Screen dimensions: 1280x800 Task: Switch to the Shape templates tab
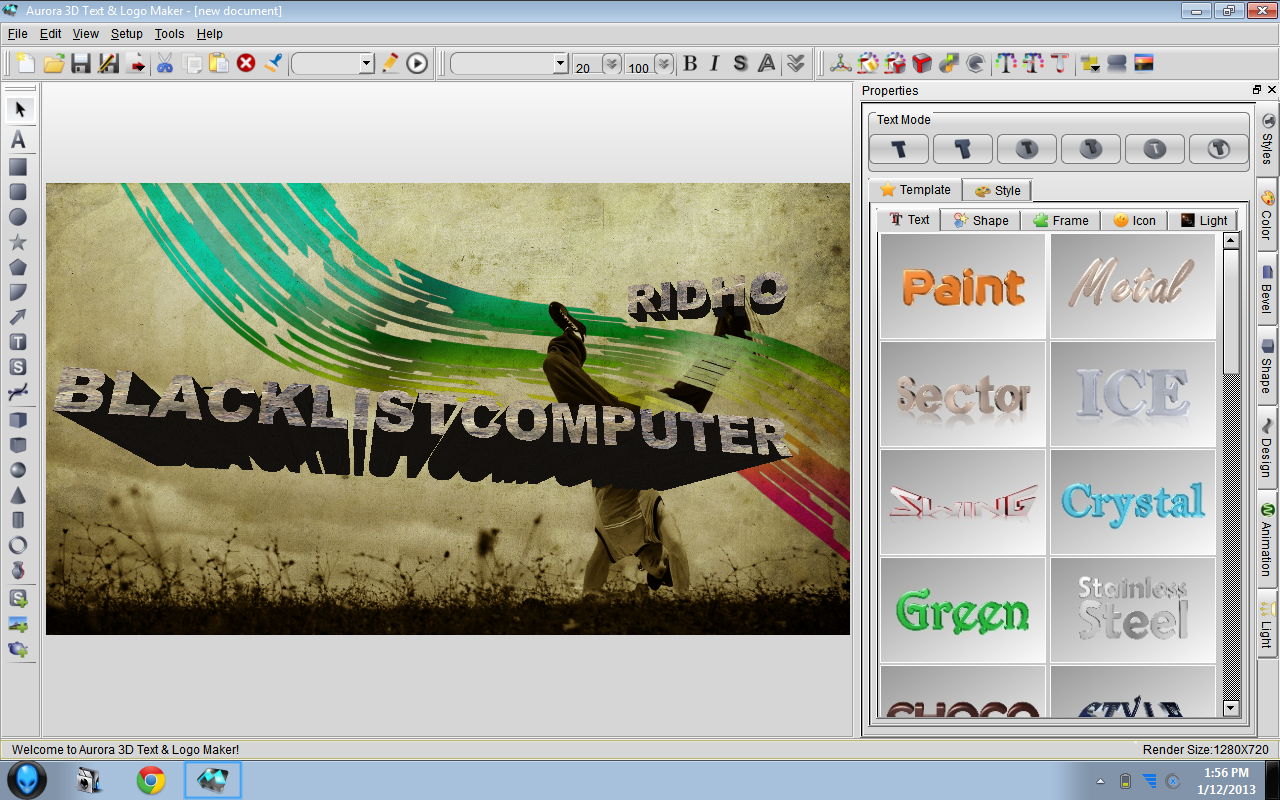pos(980,220)
